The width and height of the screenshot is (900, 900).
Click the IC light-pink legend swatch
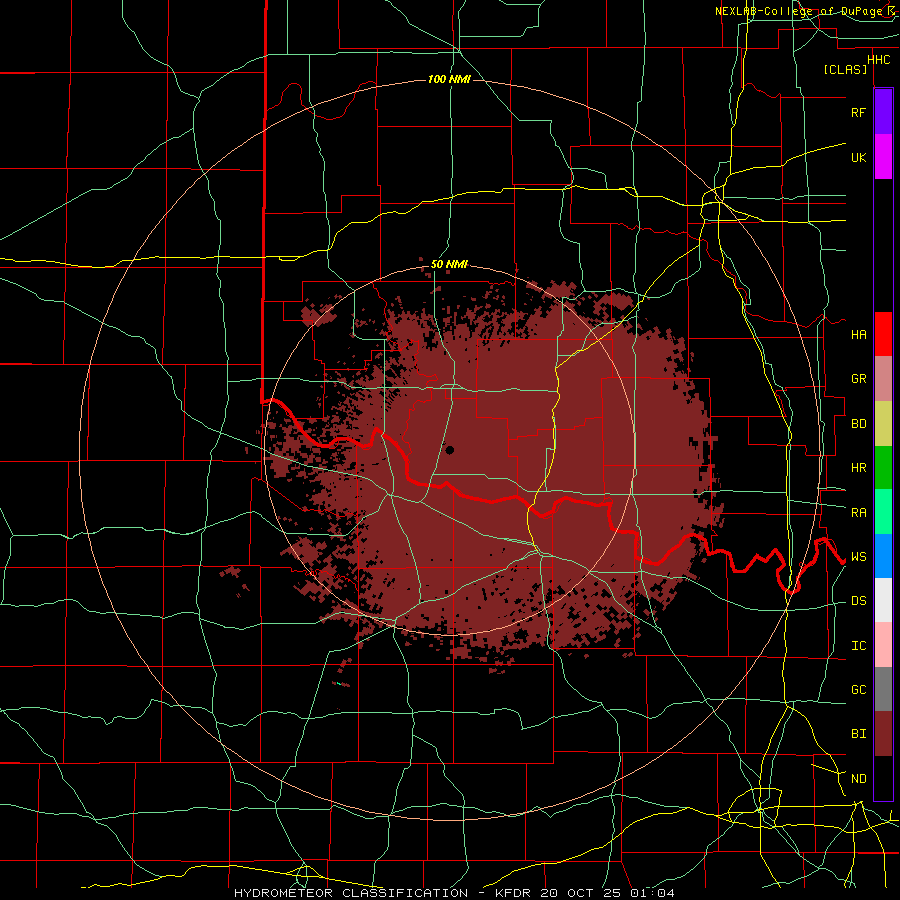pyautogui.click(x=883, y=645)
